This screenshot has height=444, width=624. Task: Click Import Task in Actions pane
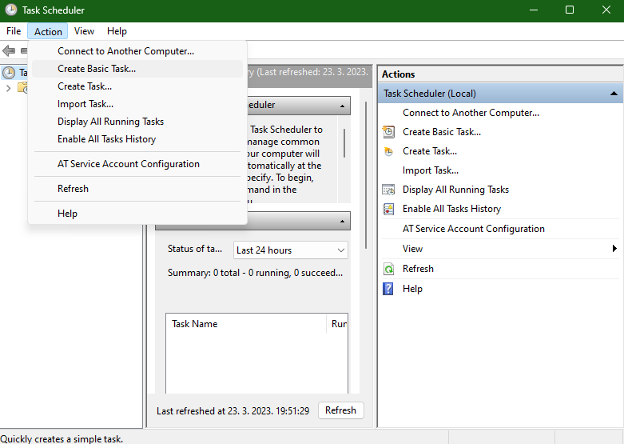[430, 170]
